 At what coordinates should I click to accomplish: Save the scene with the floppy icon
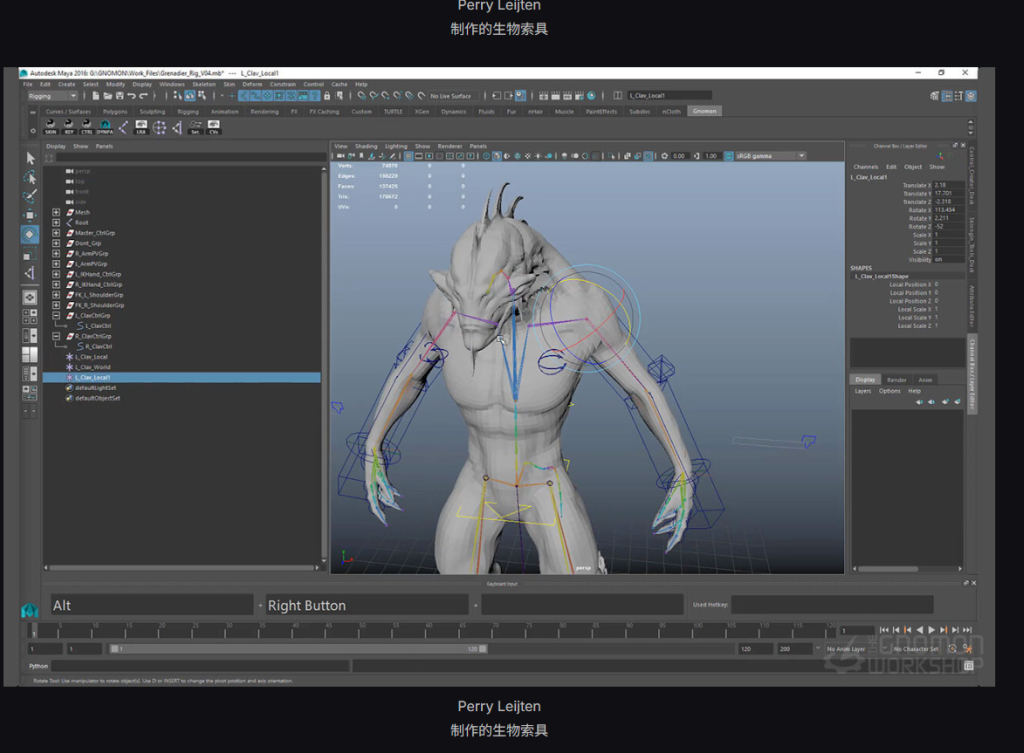pyautogui.click(x=120, y=96)
